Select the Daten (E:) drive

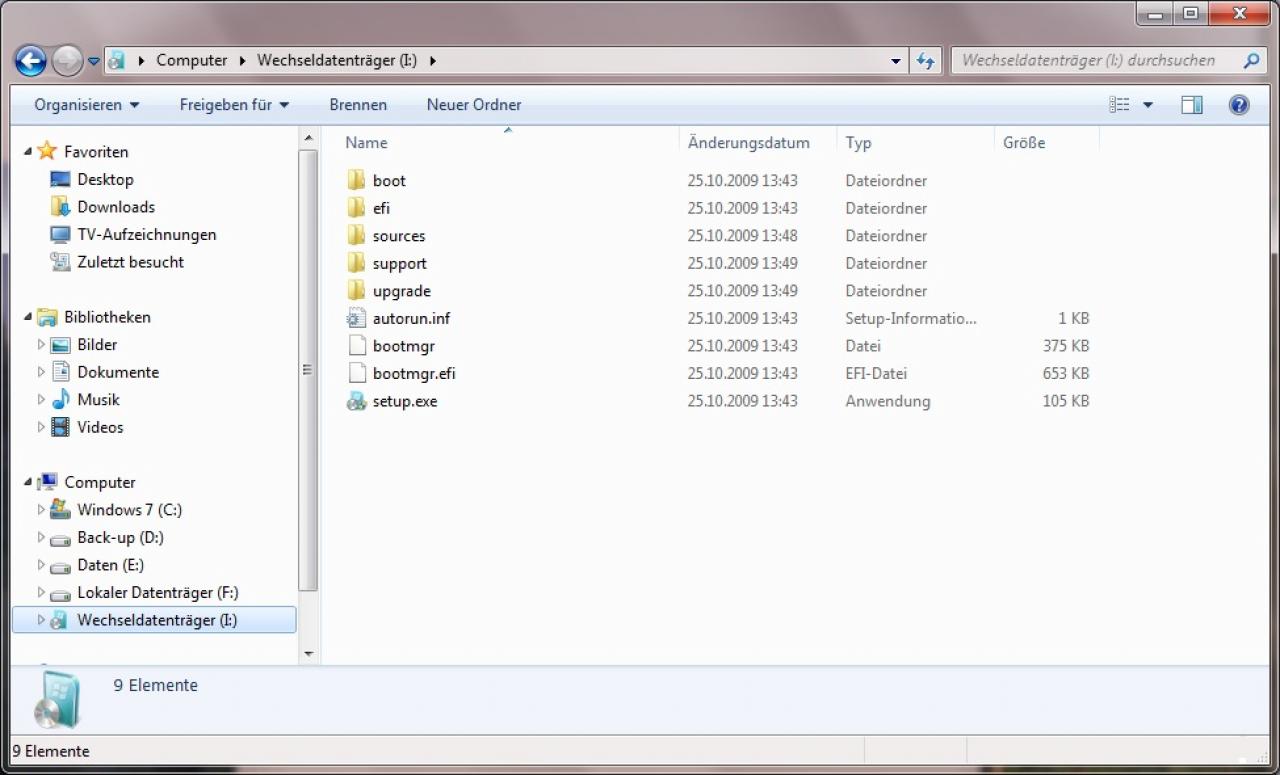(x=111, y=565)
